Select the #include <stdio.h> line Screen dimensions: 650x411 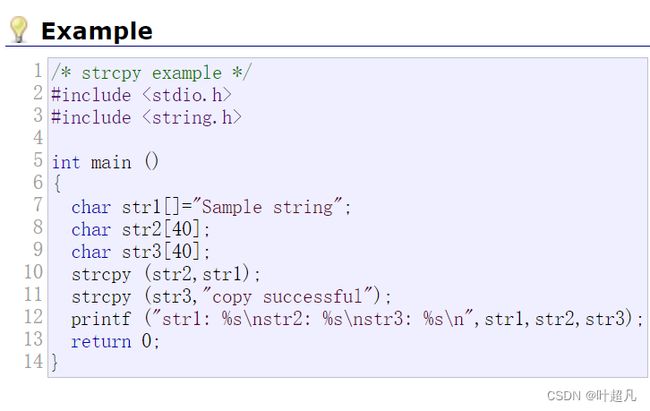point(141,95)
